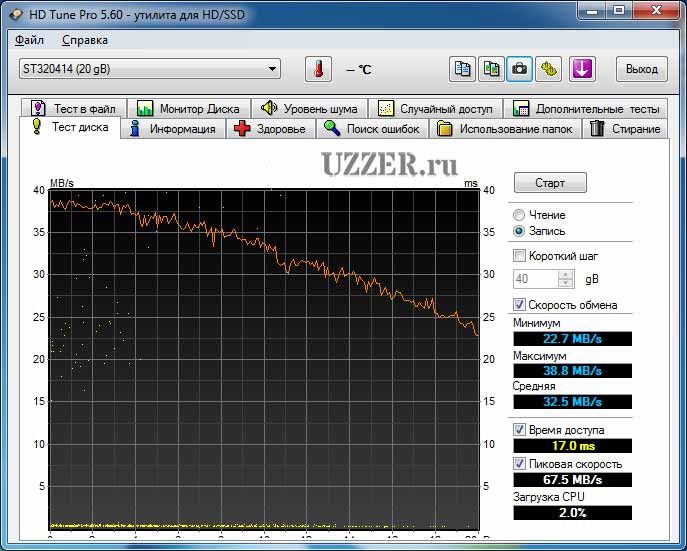The height and width of the screenshot is (551, 687).
Task: Switch to the Стирание tab
Action: pos(625,129)
